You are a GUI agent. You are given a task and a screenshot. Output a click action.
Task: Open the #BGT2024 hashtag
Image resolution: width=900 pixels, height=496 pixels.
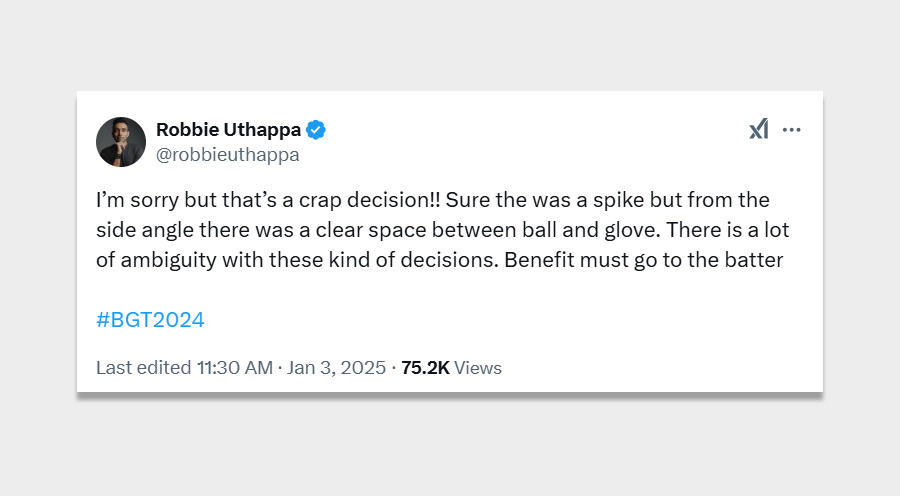point(150,320)
